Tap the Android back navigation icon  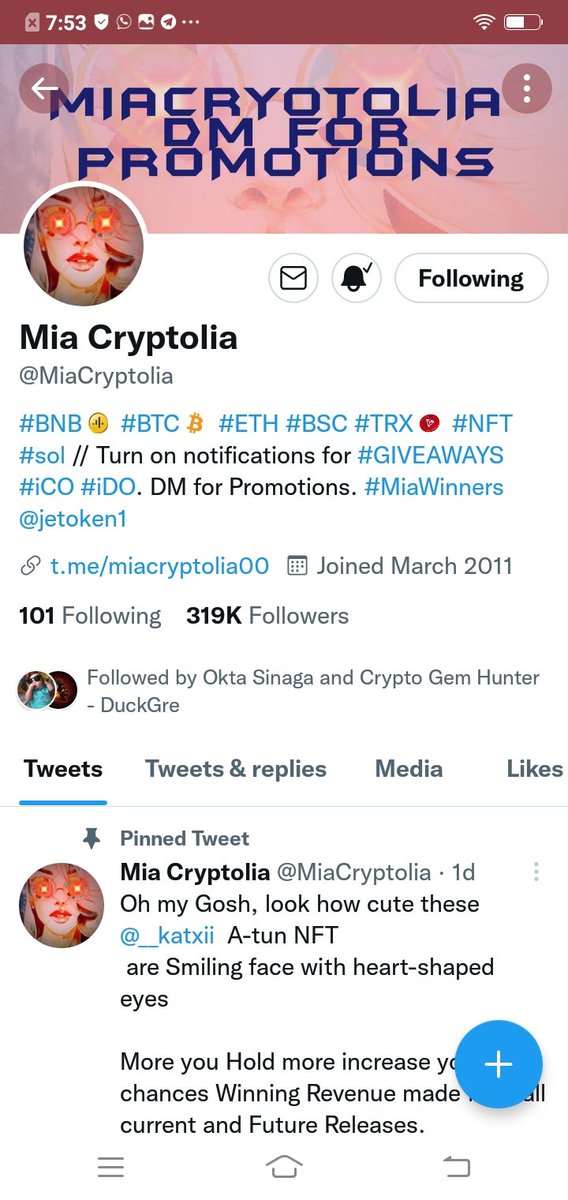[456, 1166]
